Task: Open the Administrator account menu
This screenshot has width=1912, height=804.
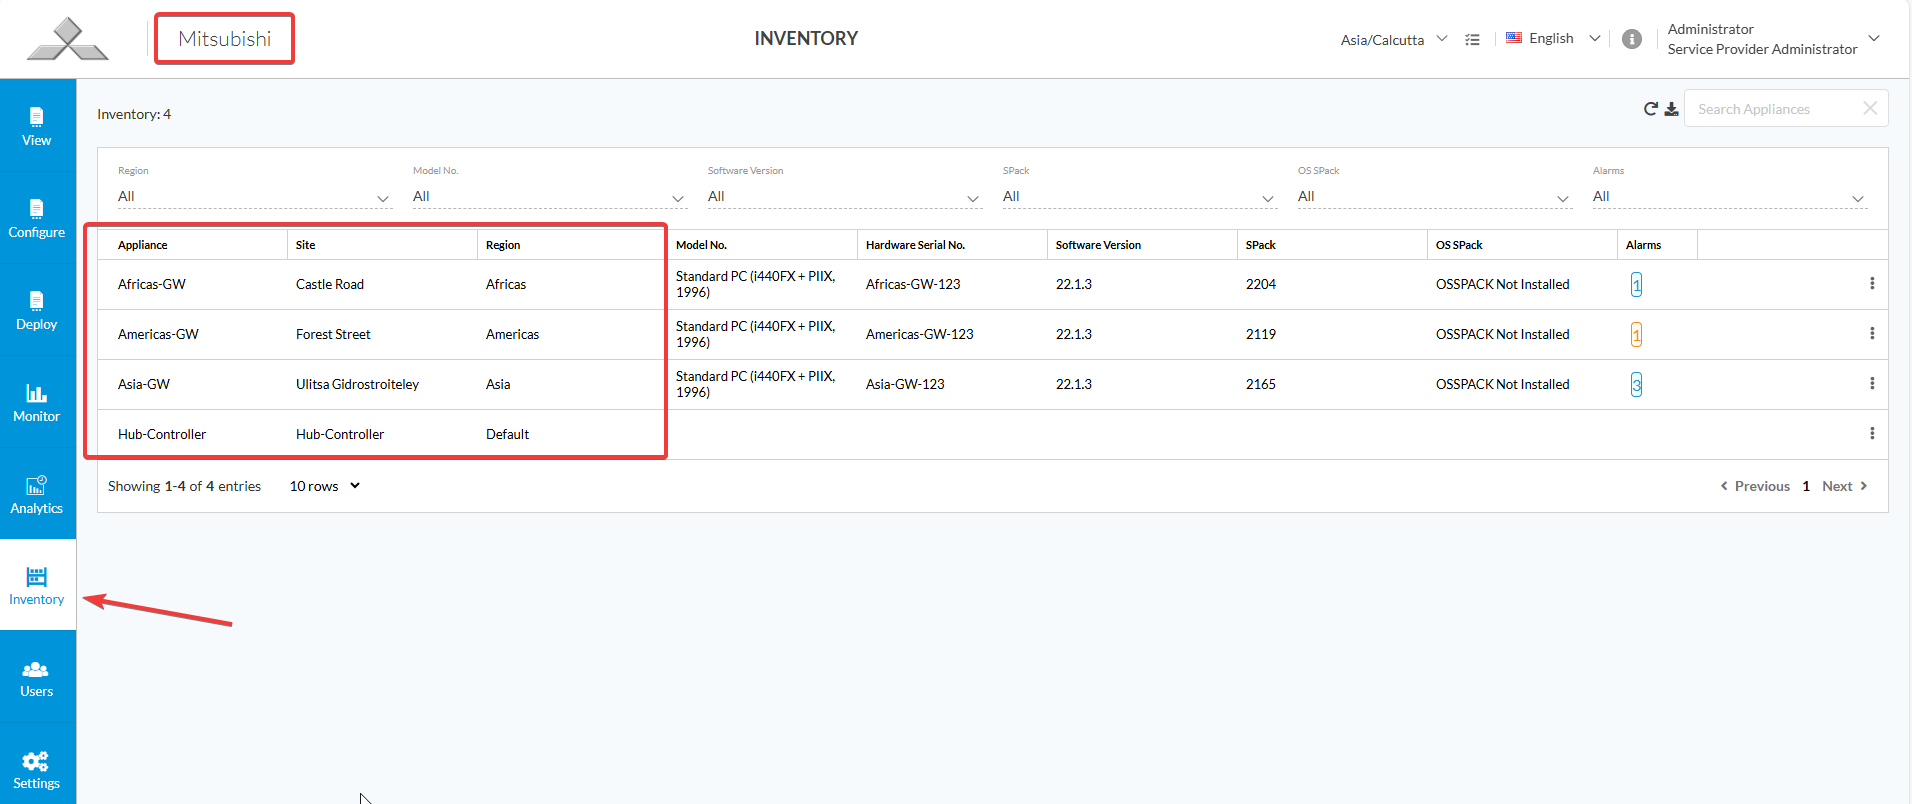Action: tap(1773, 39)
